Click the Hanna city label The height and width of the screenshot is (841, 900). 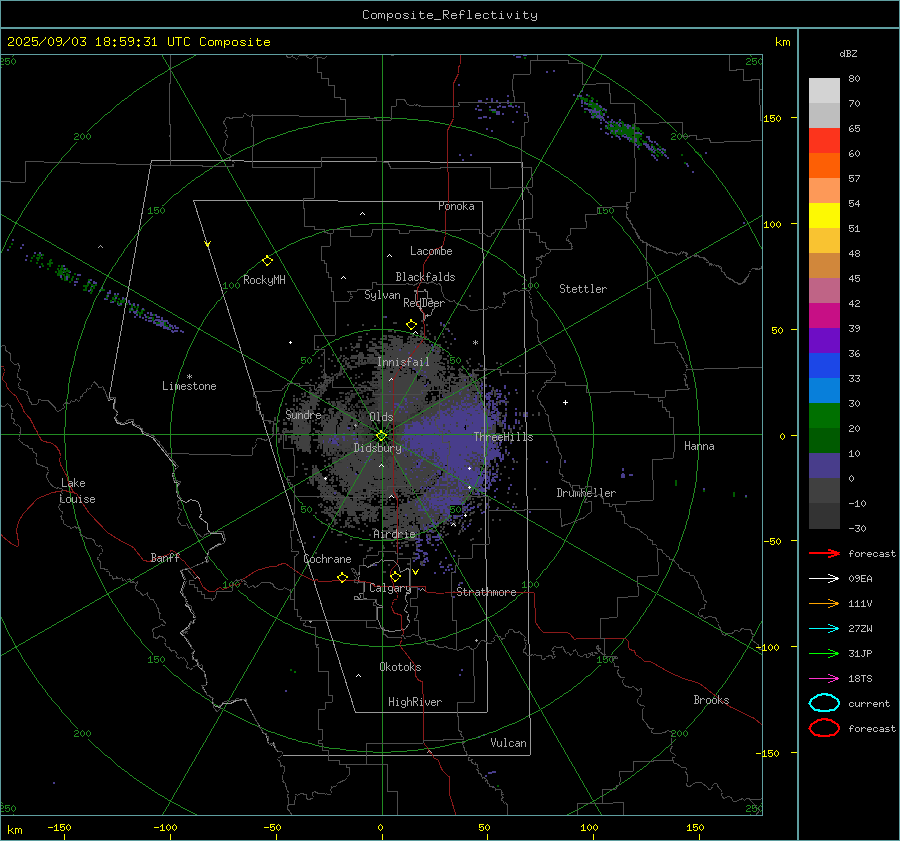tap(699, 446)
